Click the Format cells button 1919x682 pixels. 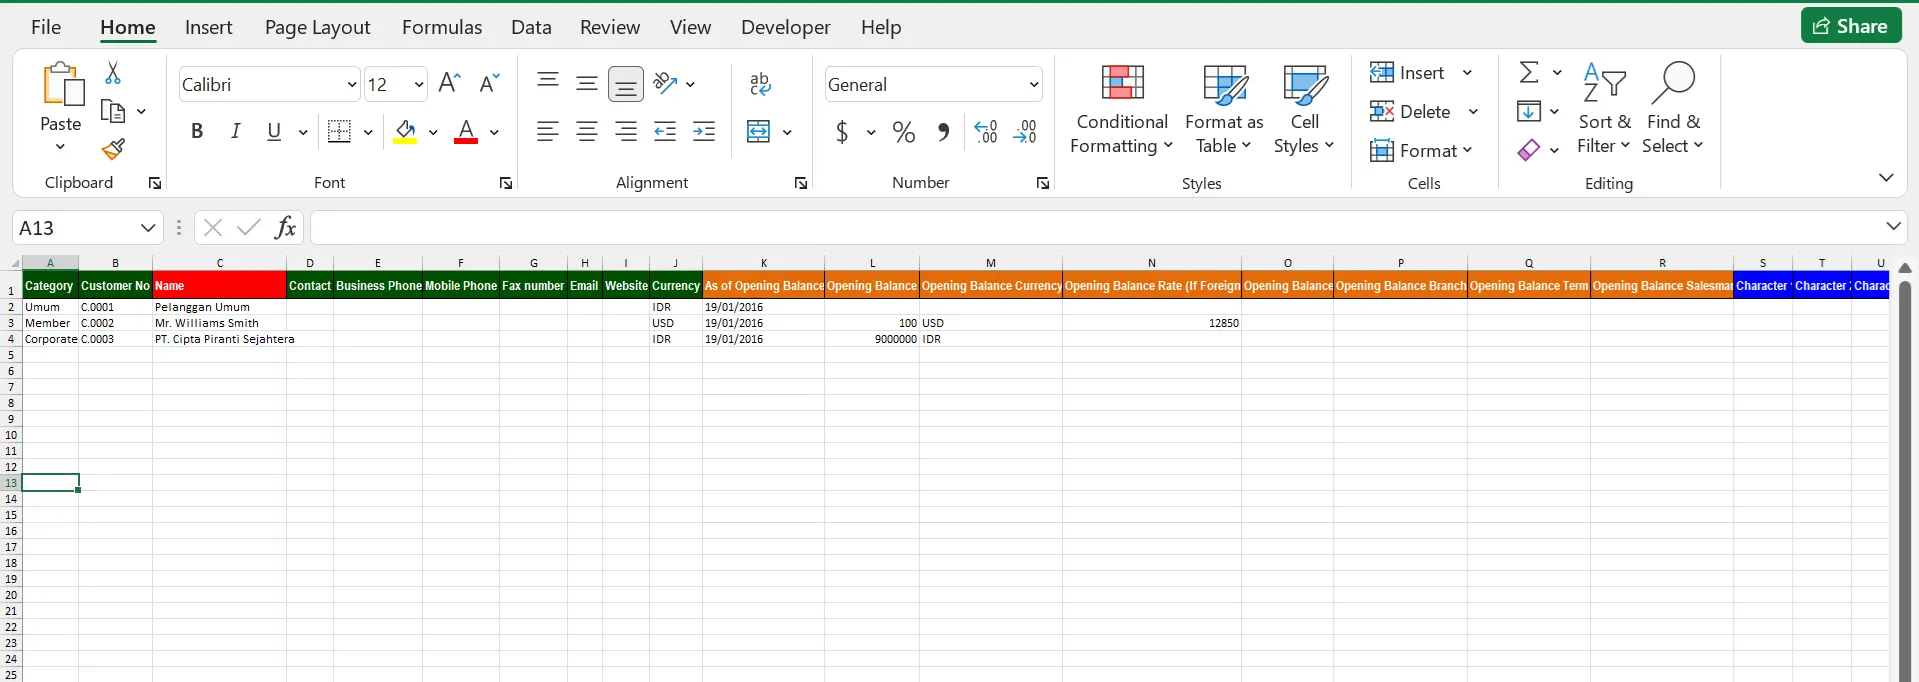tap(1421, 150)
